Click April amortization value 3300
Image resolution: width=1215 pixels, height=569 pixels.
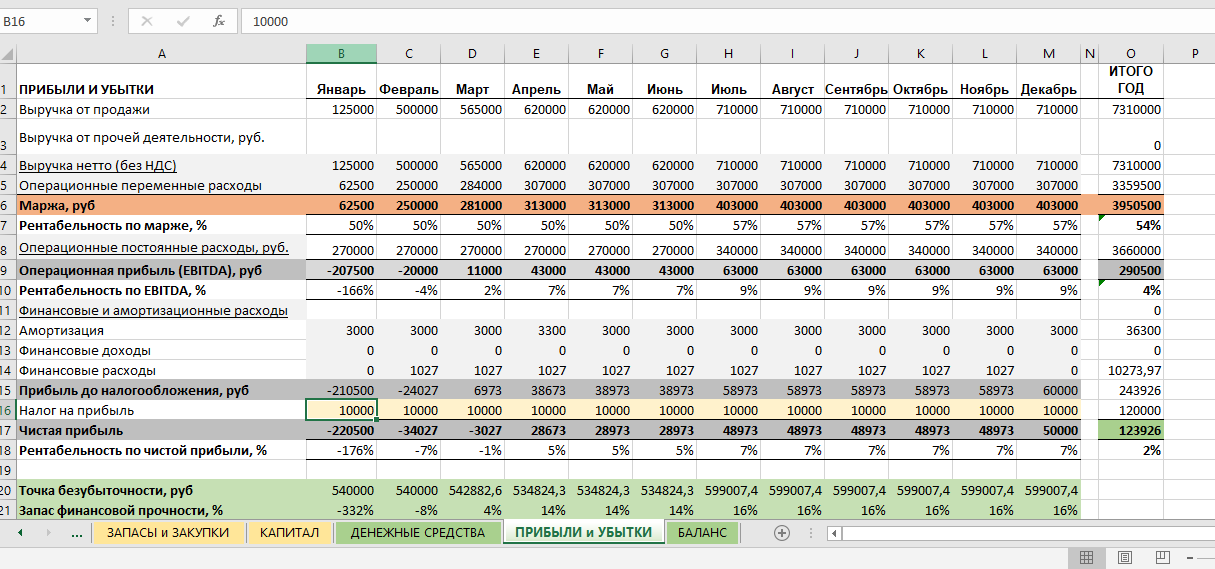pos(536,330)
